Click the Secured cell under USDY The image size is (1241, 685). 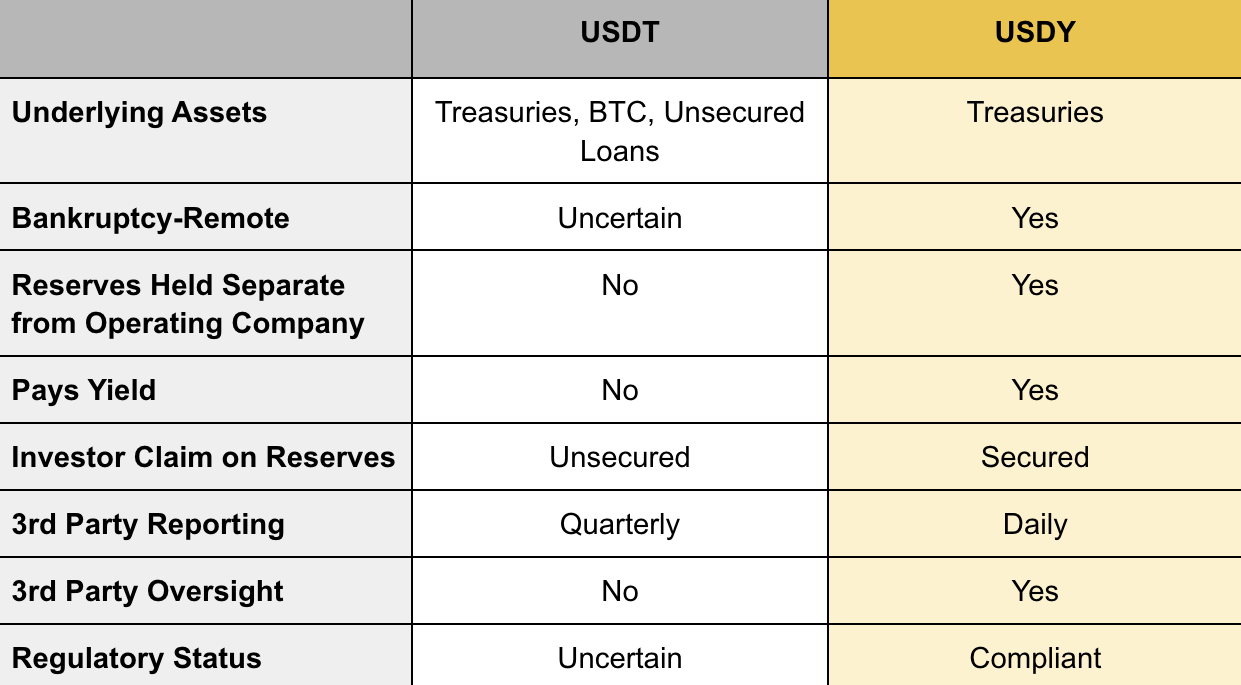tap(1034, 457)
